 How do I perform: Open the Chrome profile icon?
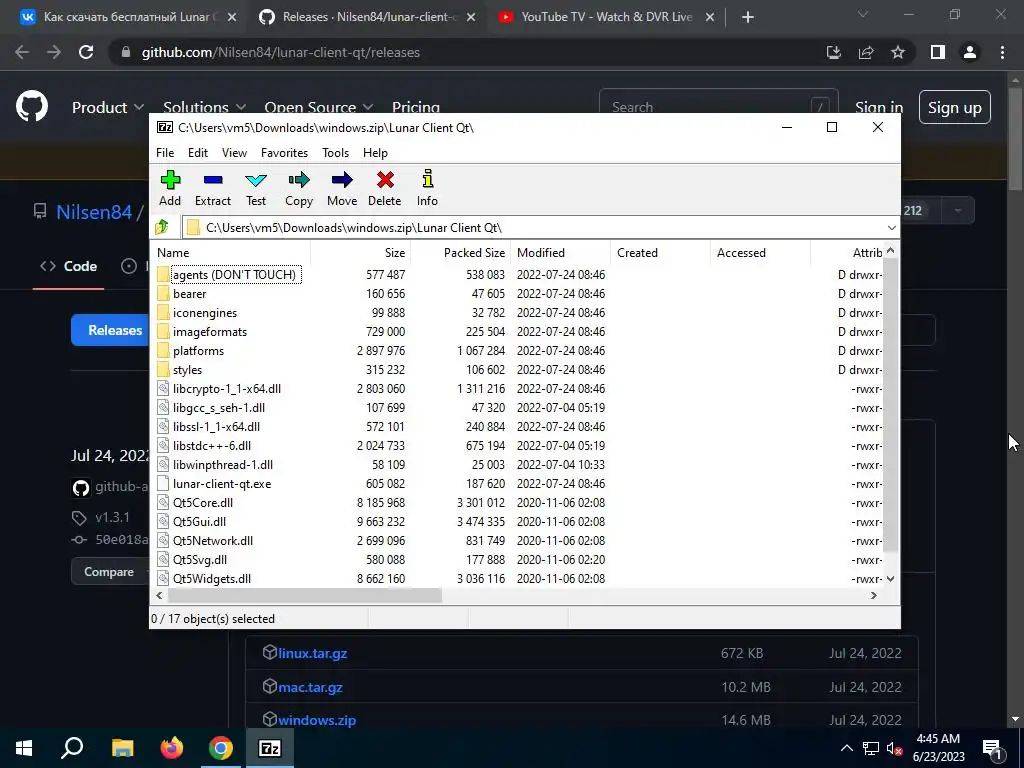click(x=970, y=52)
